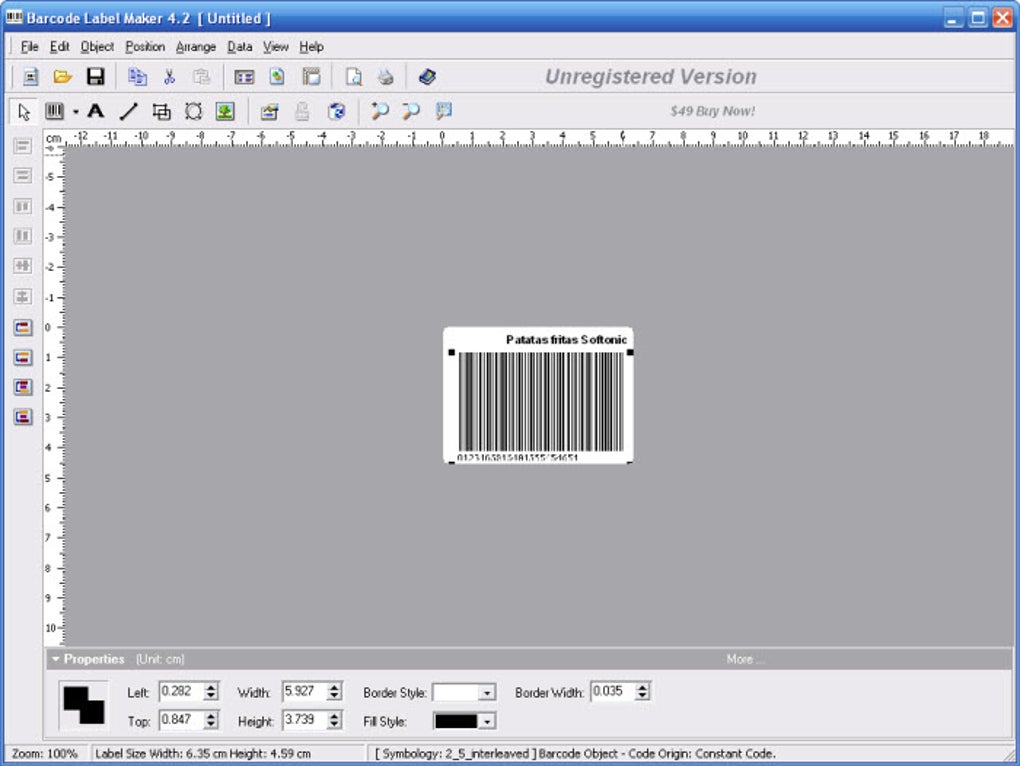The width and height of the screenshot is (1020, 766).
Task: Increase Border Width with up arrow
Action: pyautogui.click(x=643, y=687)
